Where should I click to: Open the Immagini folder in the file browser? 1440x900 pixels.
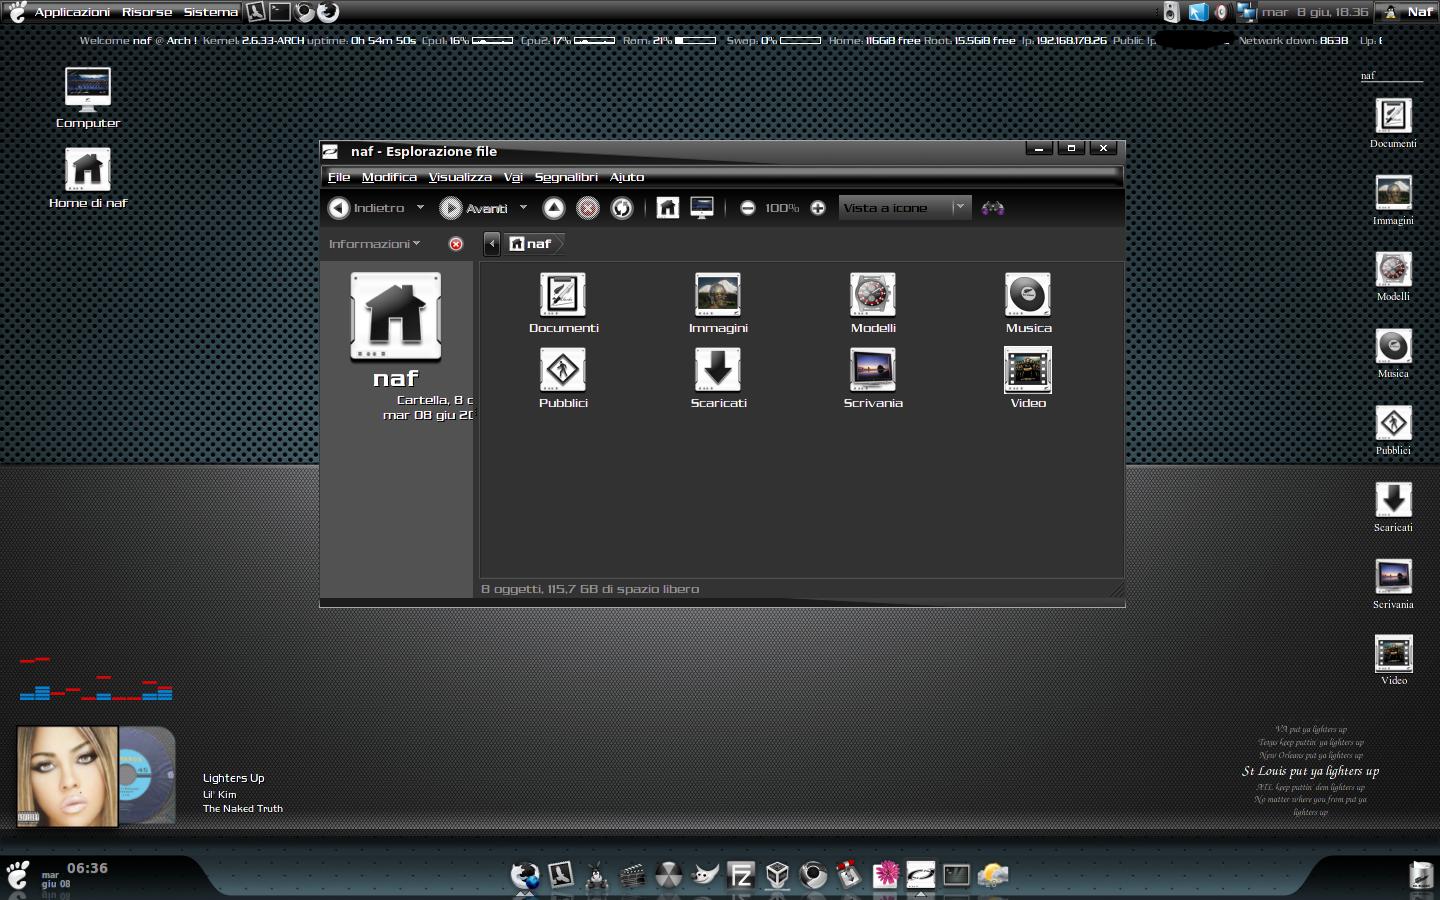(718, 303)
